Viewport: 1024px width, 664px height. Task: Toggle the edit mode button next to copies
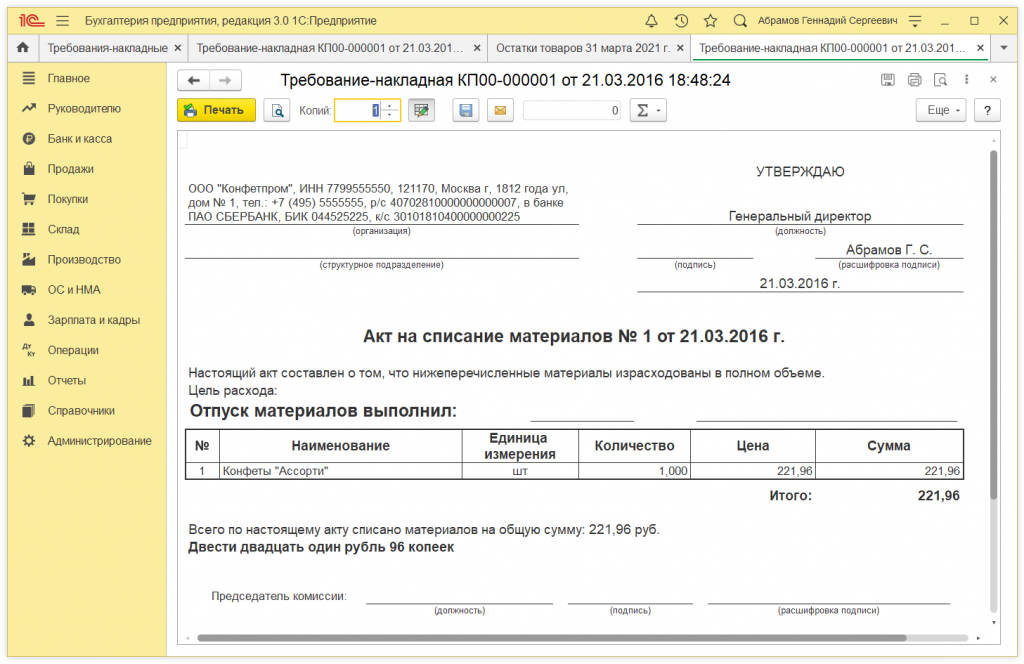[421, 111]
